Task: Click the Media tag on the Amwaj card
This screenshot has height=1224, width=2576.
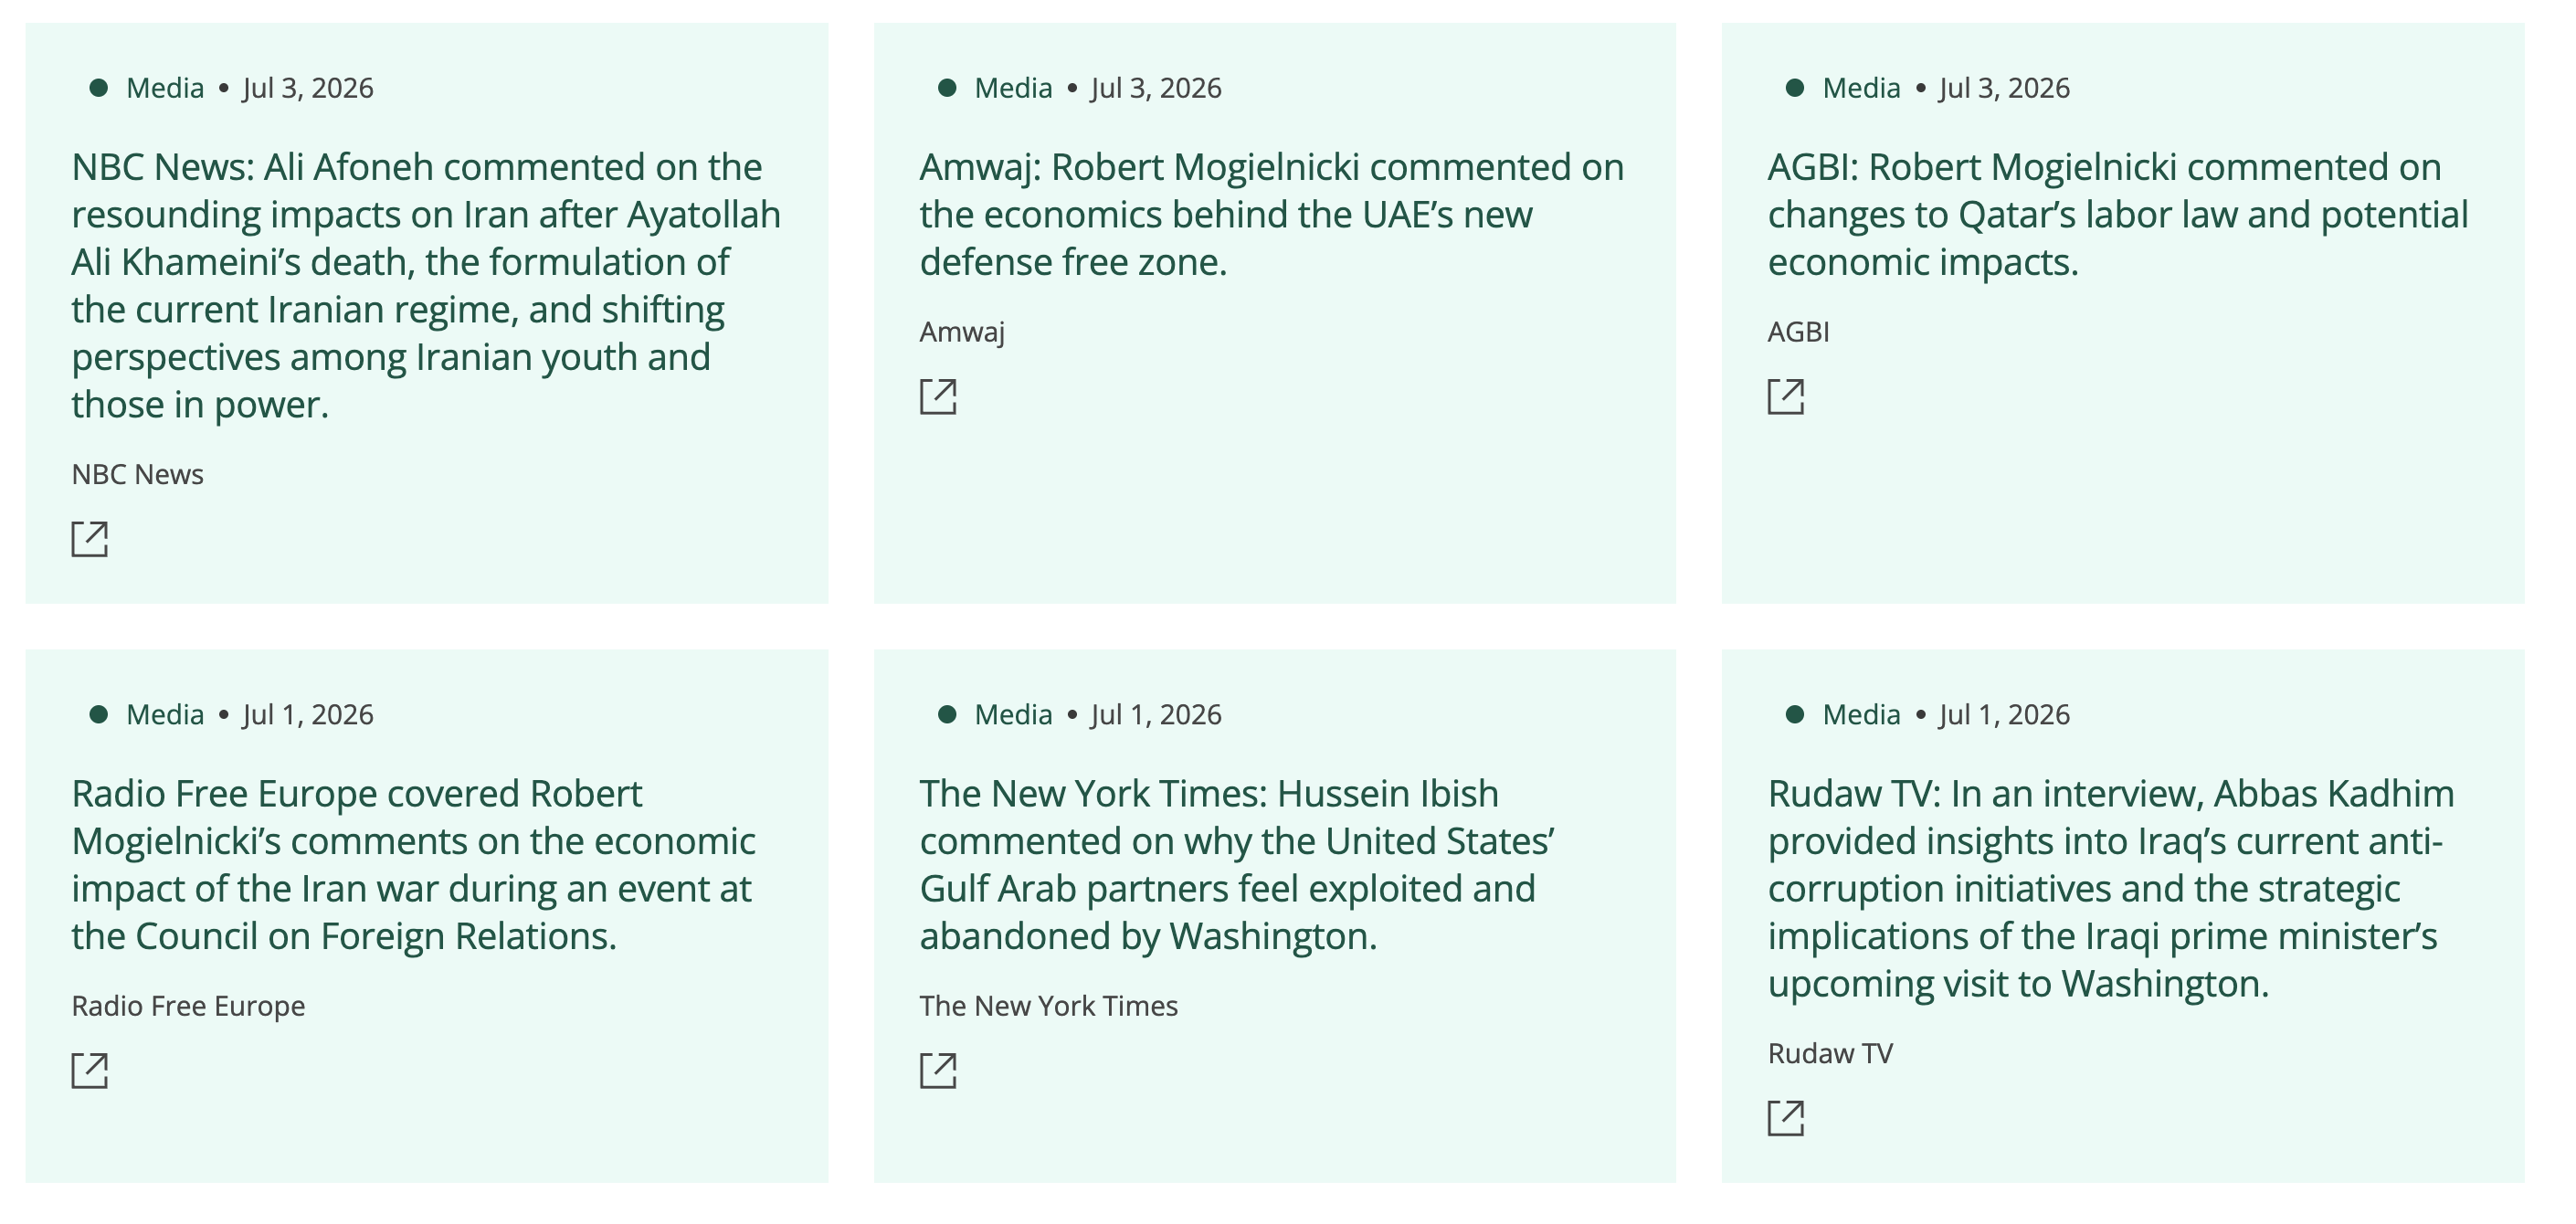Action: (1013, 88)
